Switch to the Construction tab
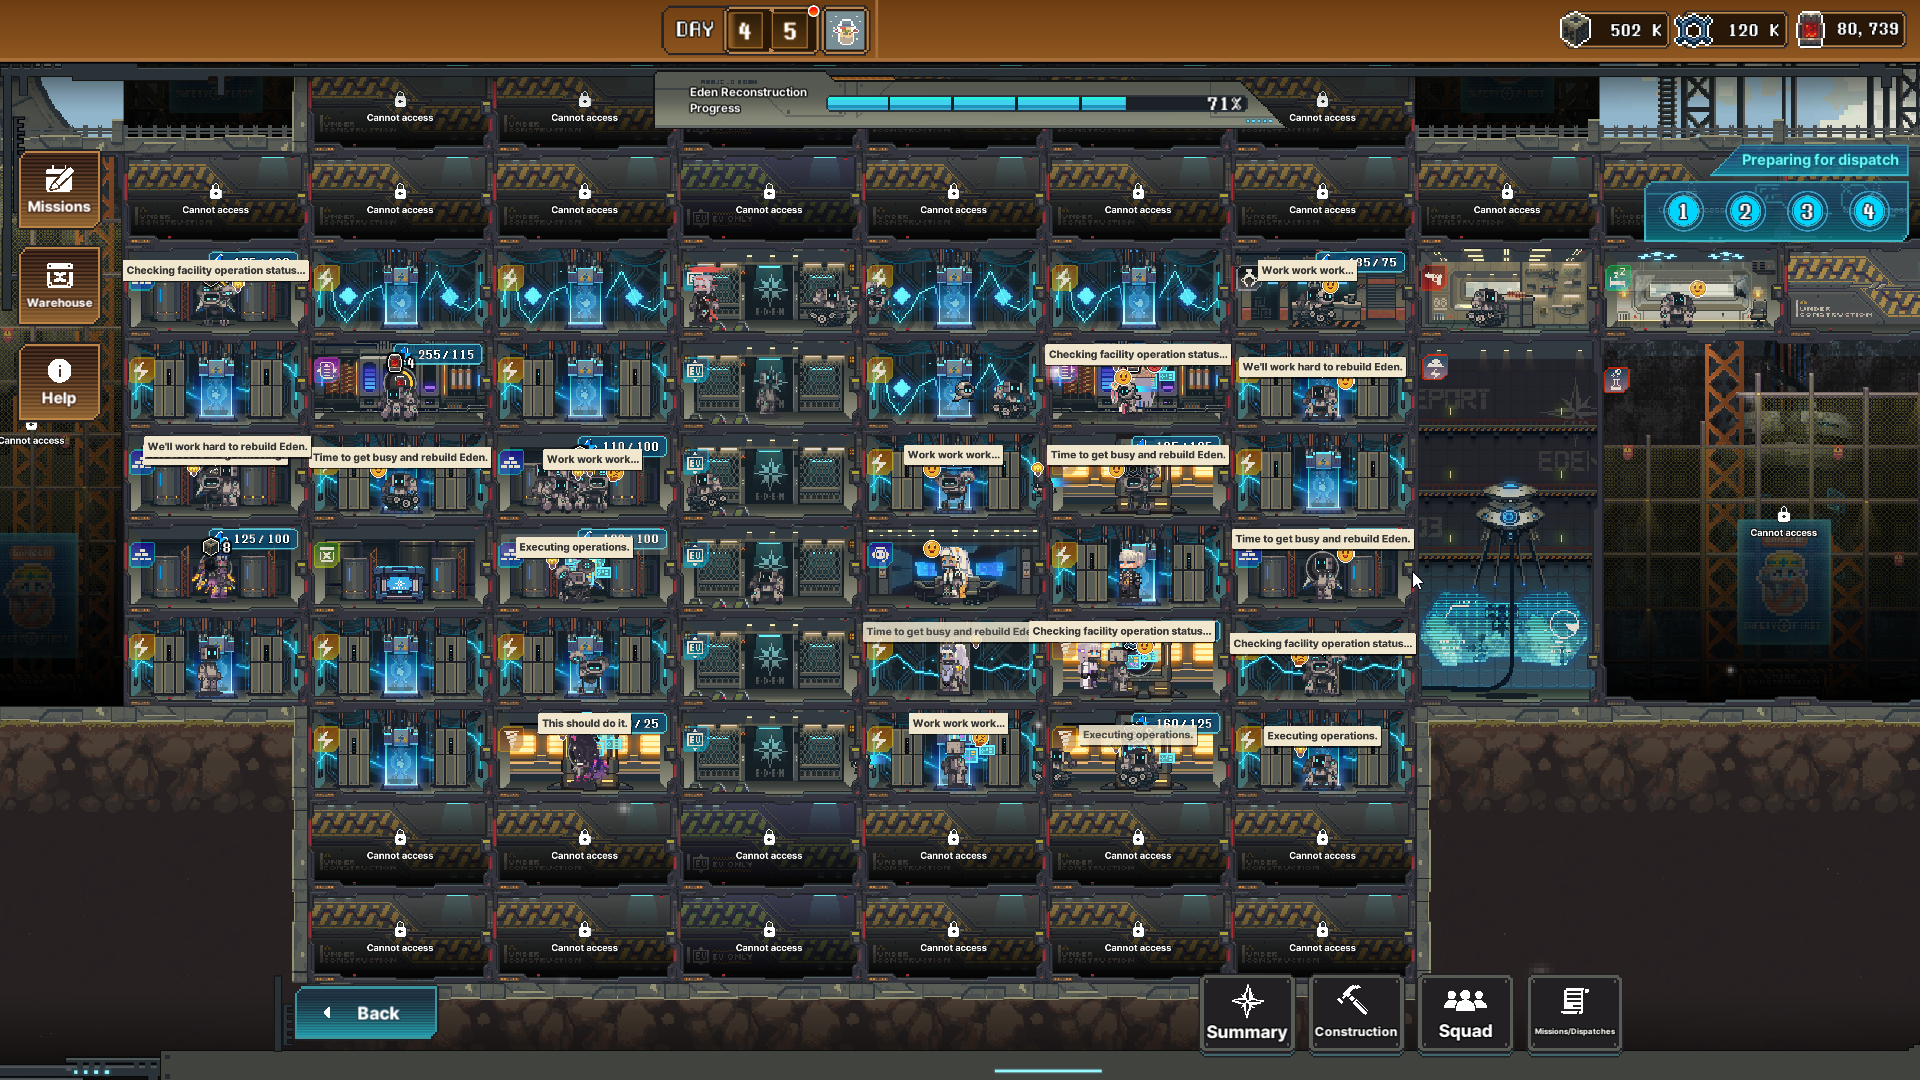 (x=1355, y=1013)
